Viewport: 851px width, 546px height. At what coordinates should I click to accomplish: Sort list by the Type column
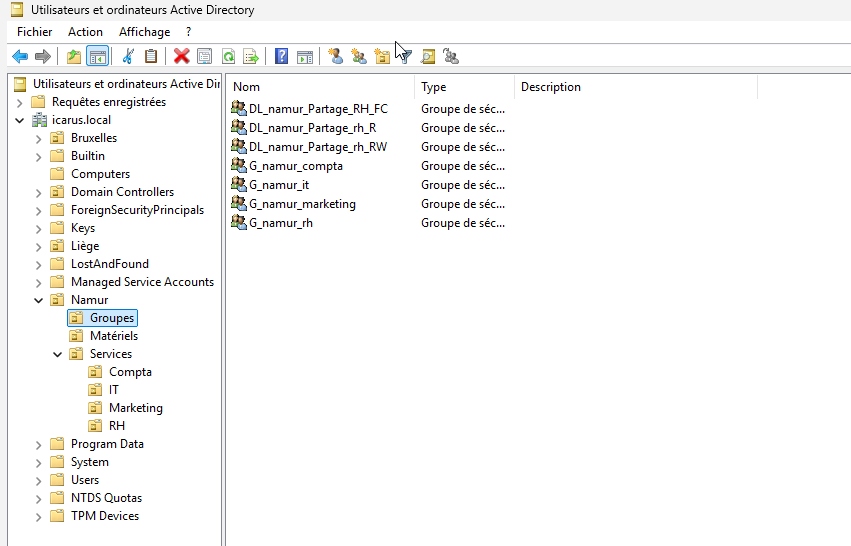click(465, 87)
